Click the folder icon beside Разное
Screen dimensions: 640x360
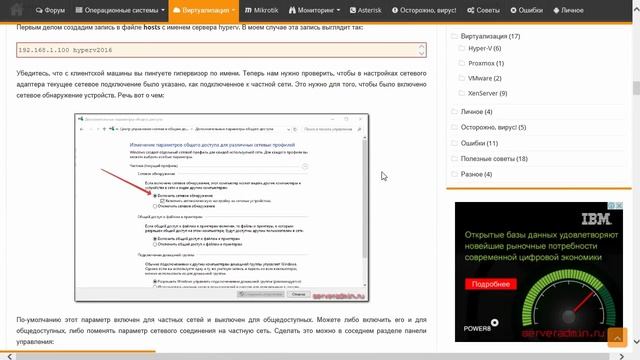[x=454, y=174]
